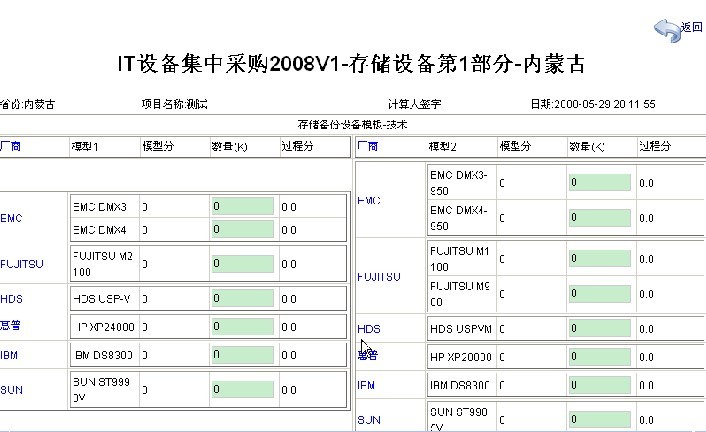Click the 厂商 header in the 模型2 table

pyautogui.click(x=367, y=146)
